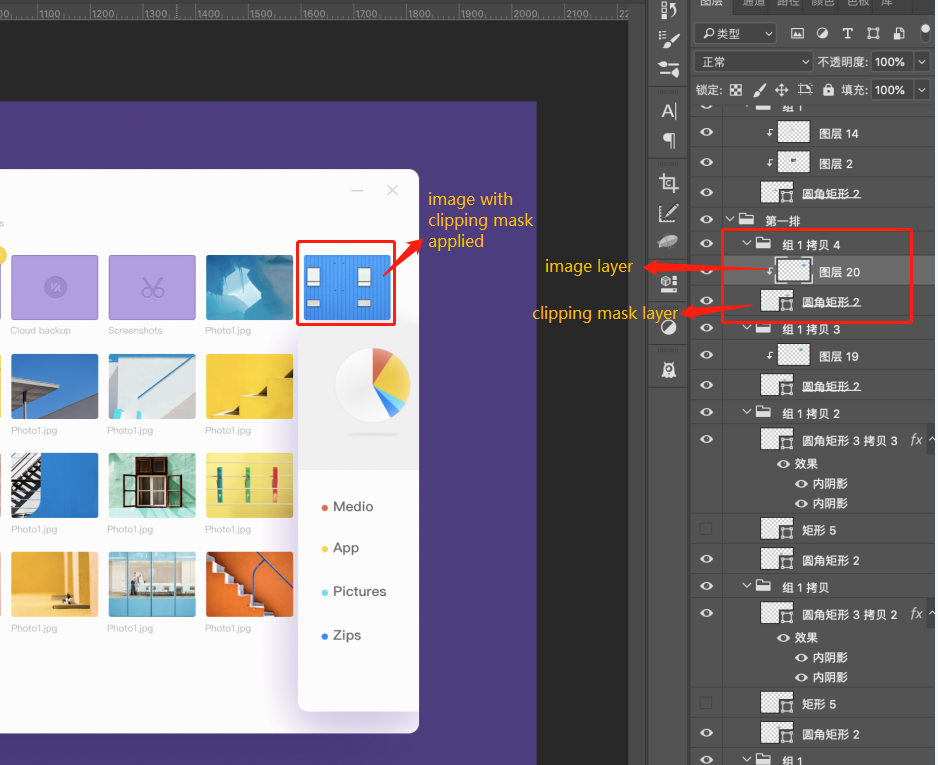The image size is (938, 765).
Task: Click the pie chart on the canvas
Action: (373, 384)
